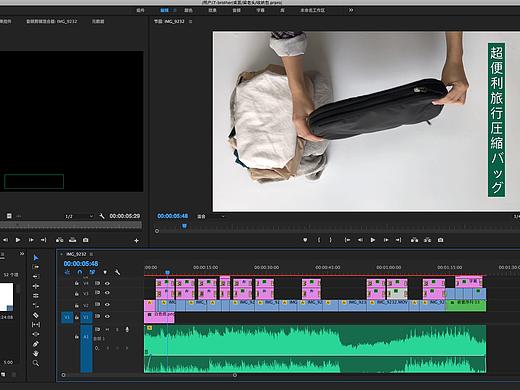This screenshot has height=390, width=520.
Task: Select the Pen tool
Action: click(36, 344)
